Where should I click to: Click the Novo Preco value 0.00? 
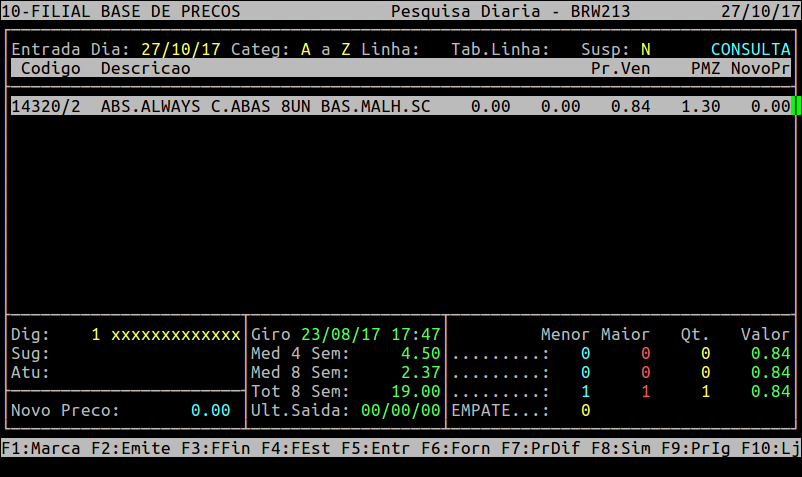point(211,411)
